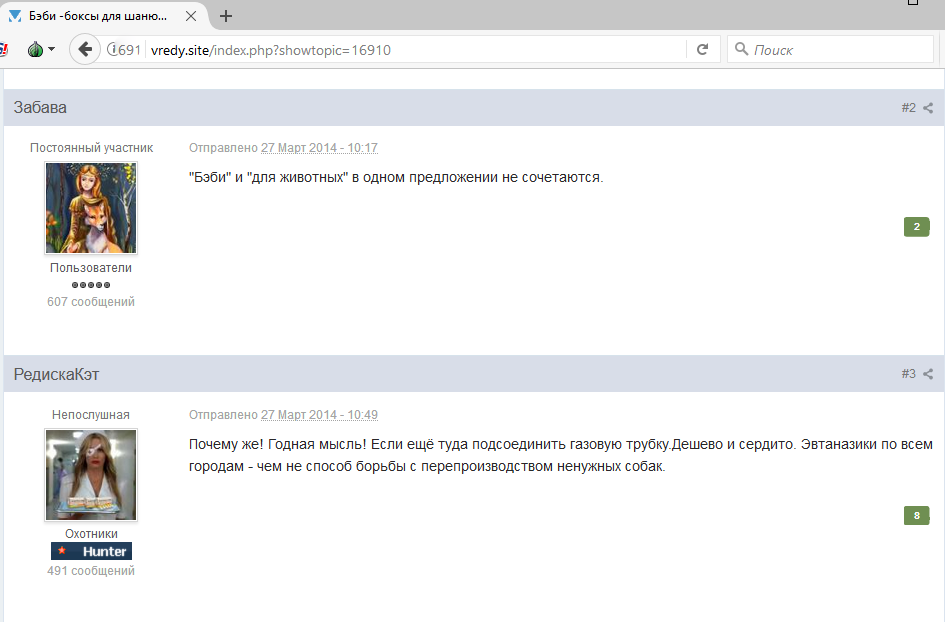
Task: Open site information icon next to 691
Action: (112, 49)
